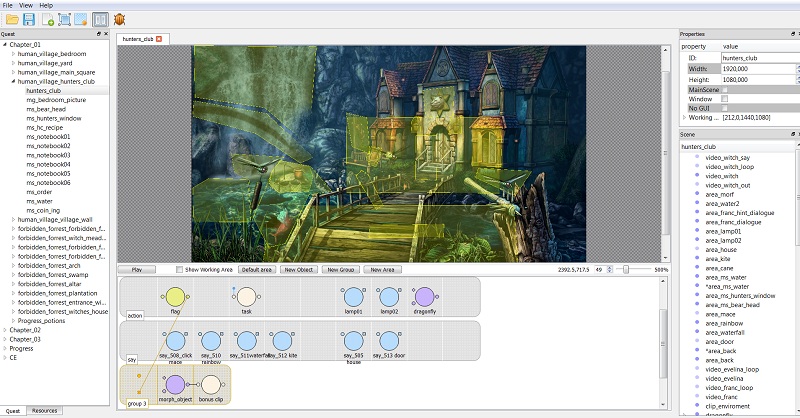
Task: Select the bonus clip node
Action: coord(211,385)
